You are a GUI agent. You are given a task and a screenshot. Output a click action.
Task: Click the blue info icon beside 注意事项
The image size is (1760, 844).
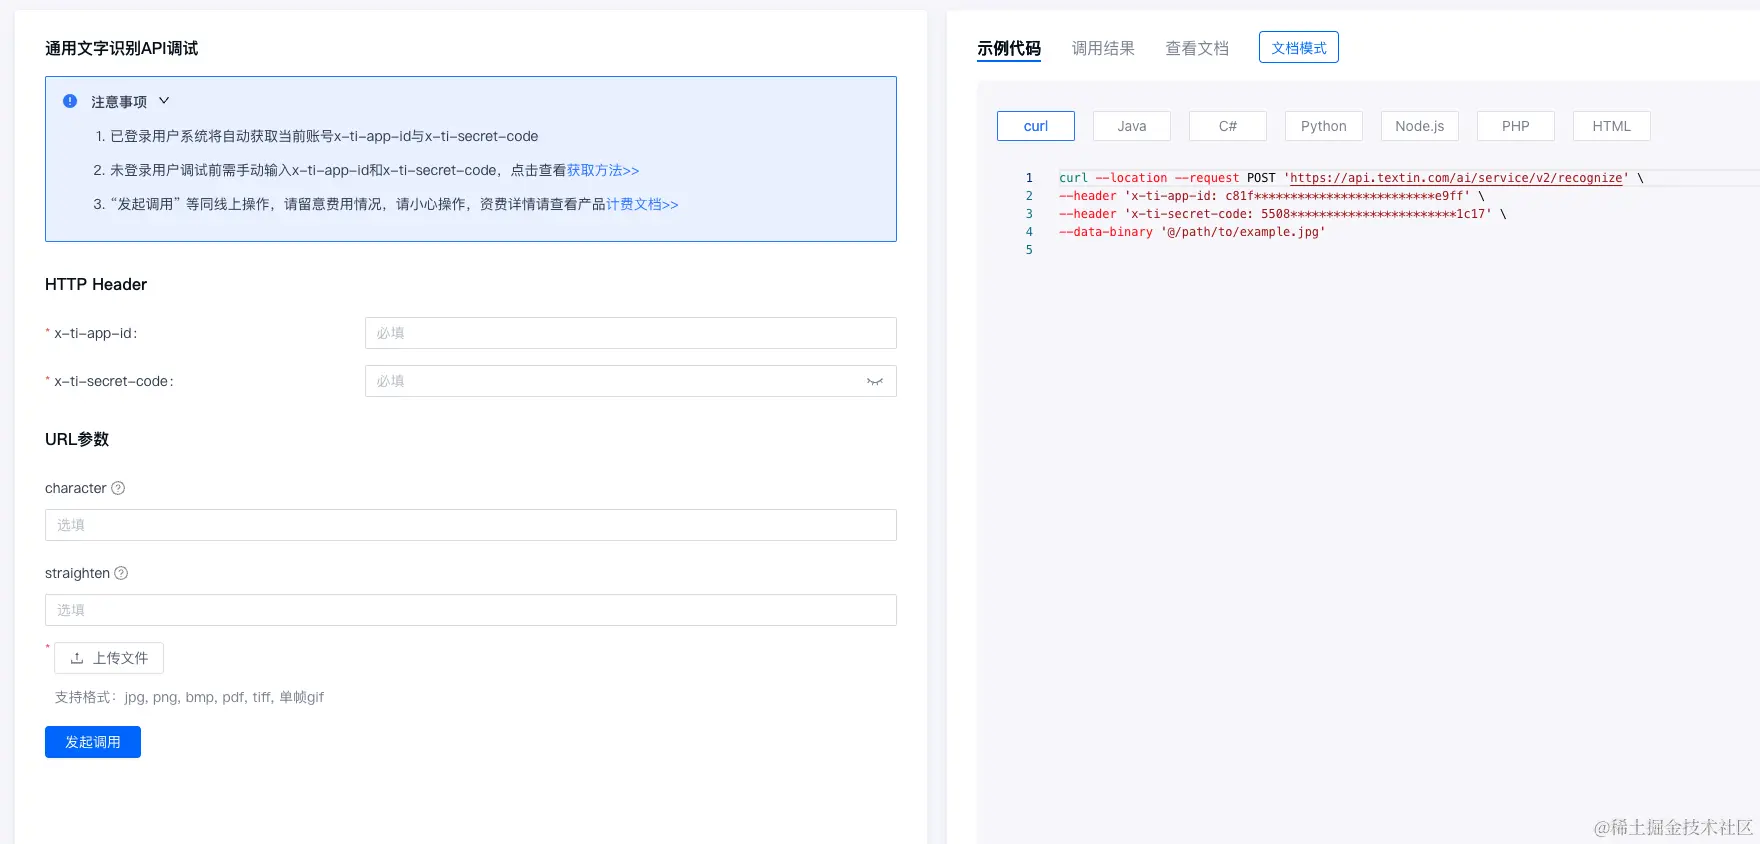tap(70, 101)
